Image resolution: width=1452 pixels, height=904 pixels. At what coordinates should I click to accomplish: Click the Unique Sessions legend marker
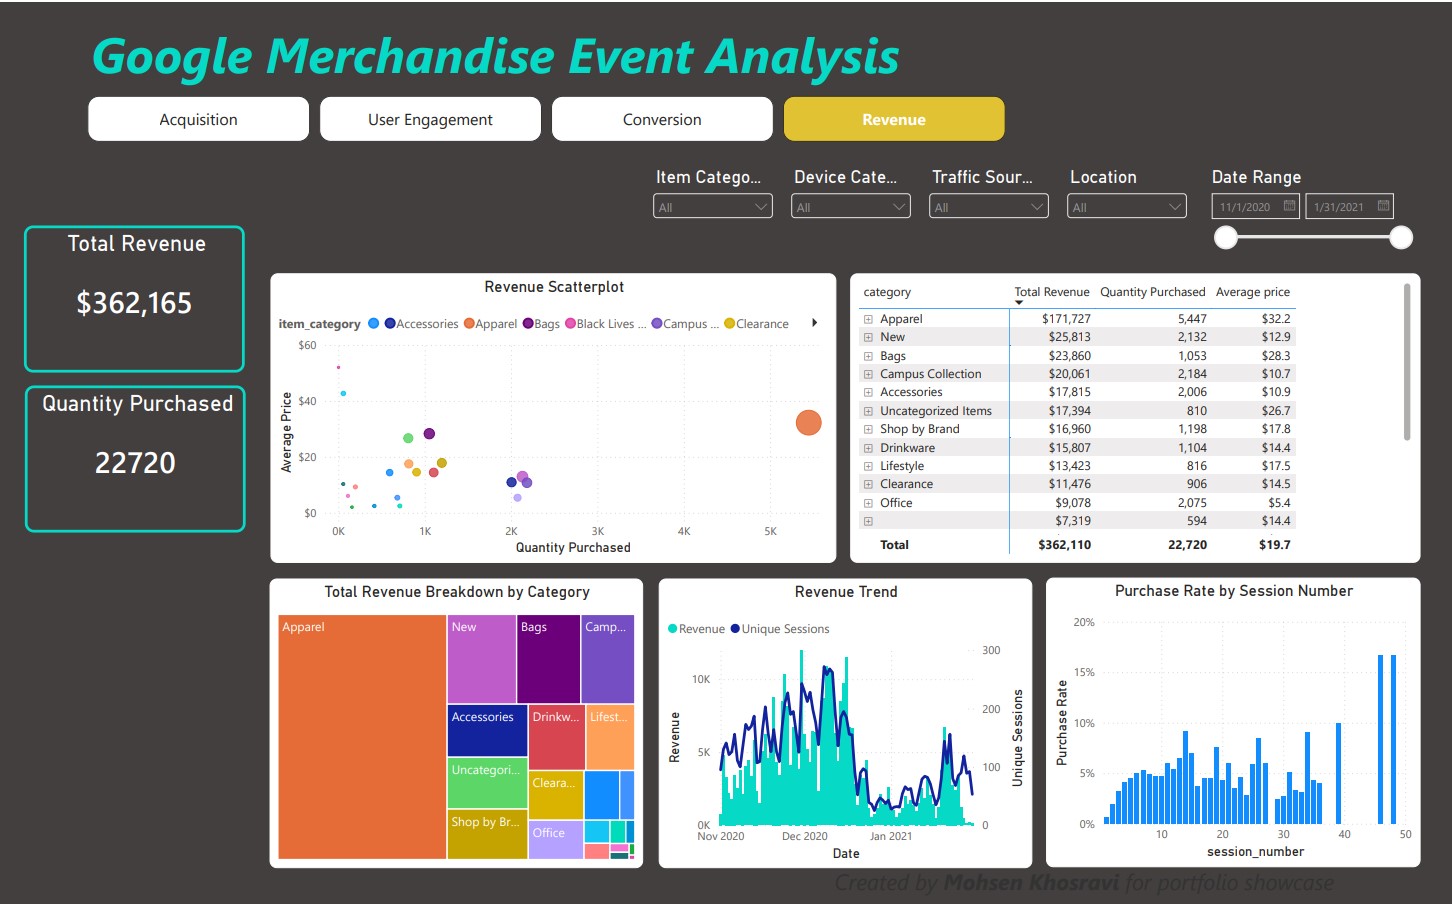[735, 629]
